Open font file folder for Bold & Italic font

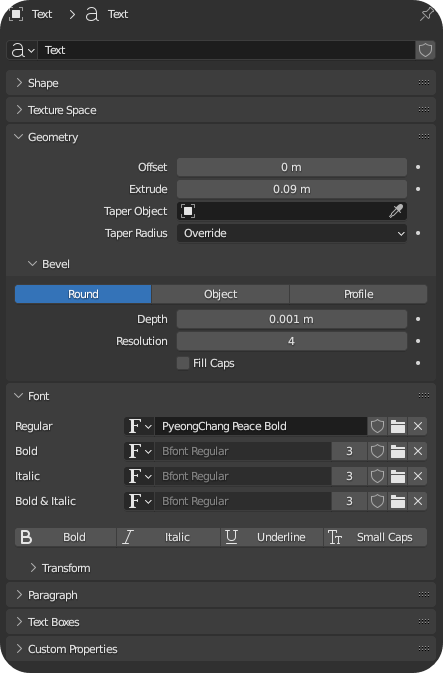[x=398, y=501]
